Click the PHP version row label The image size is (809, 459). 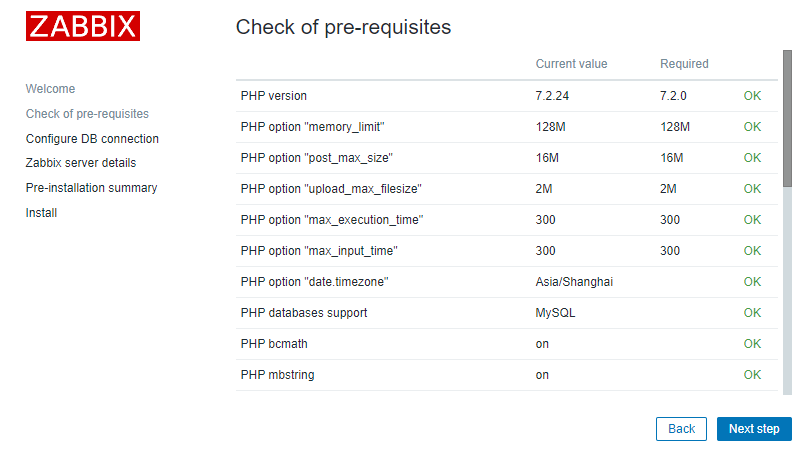[x=274, y=96]
